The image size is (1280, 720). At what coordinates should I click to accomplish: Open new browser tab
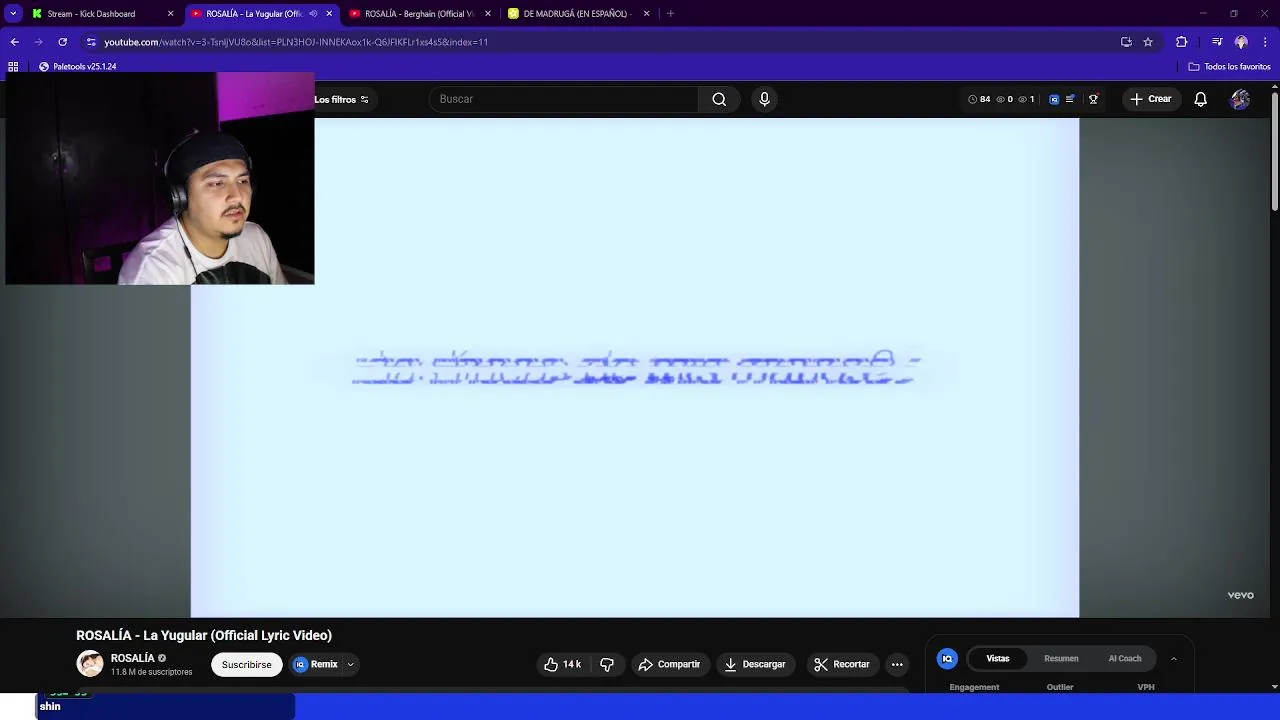pos(670,14)
